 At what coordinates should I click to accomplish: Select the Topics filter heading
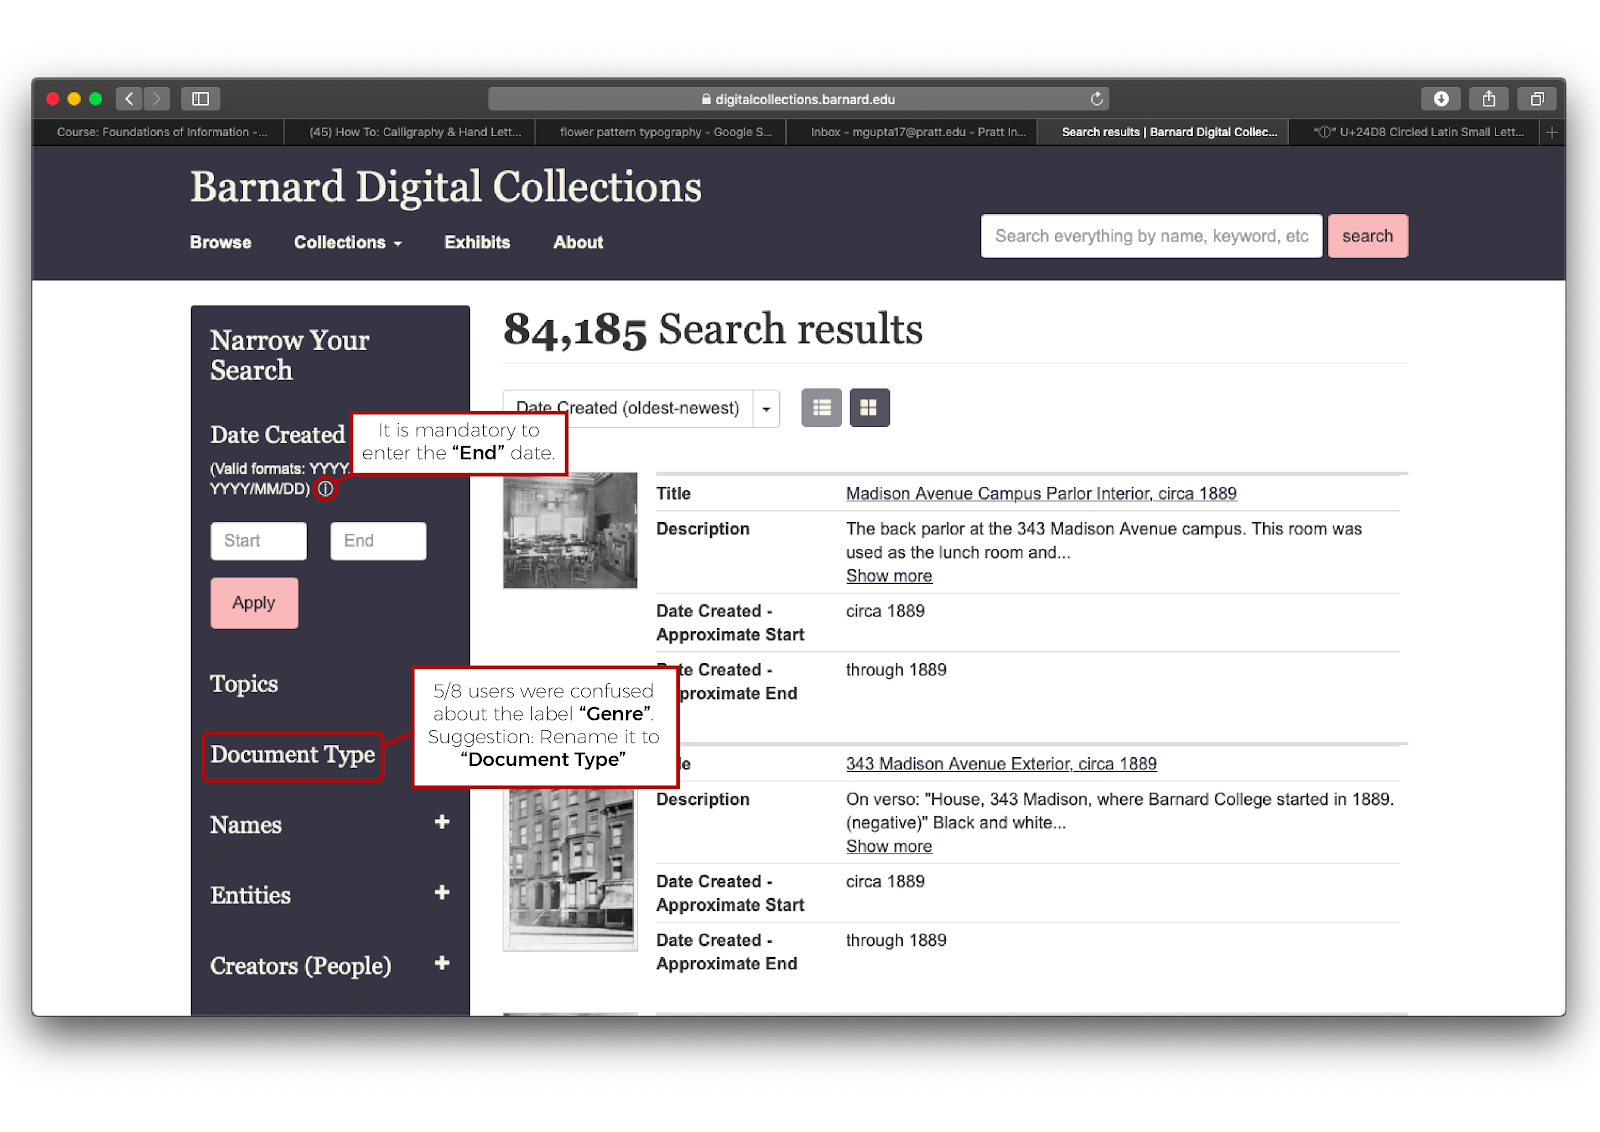(244, 684)
